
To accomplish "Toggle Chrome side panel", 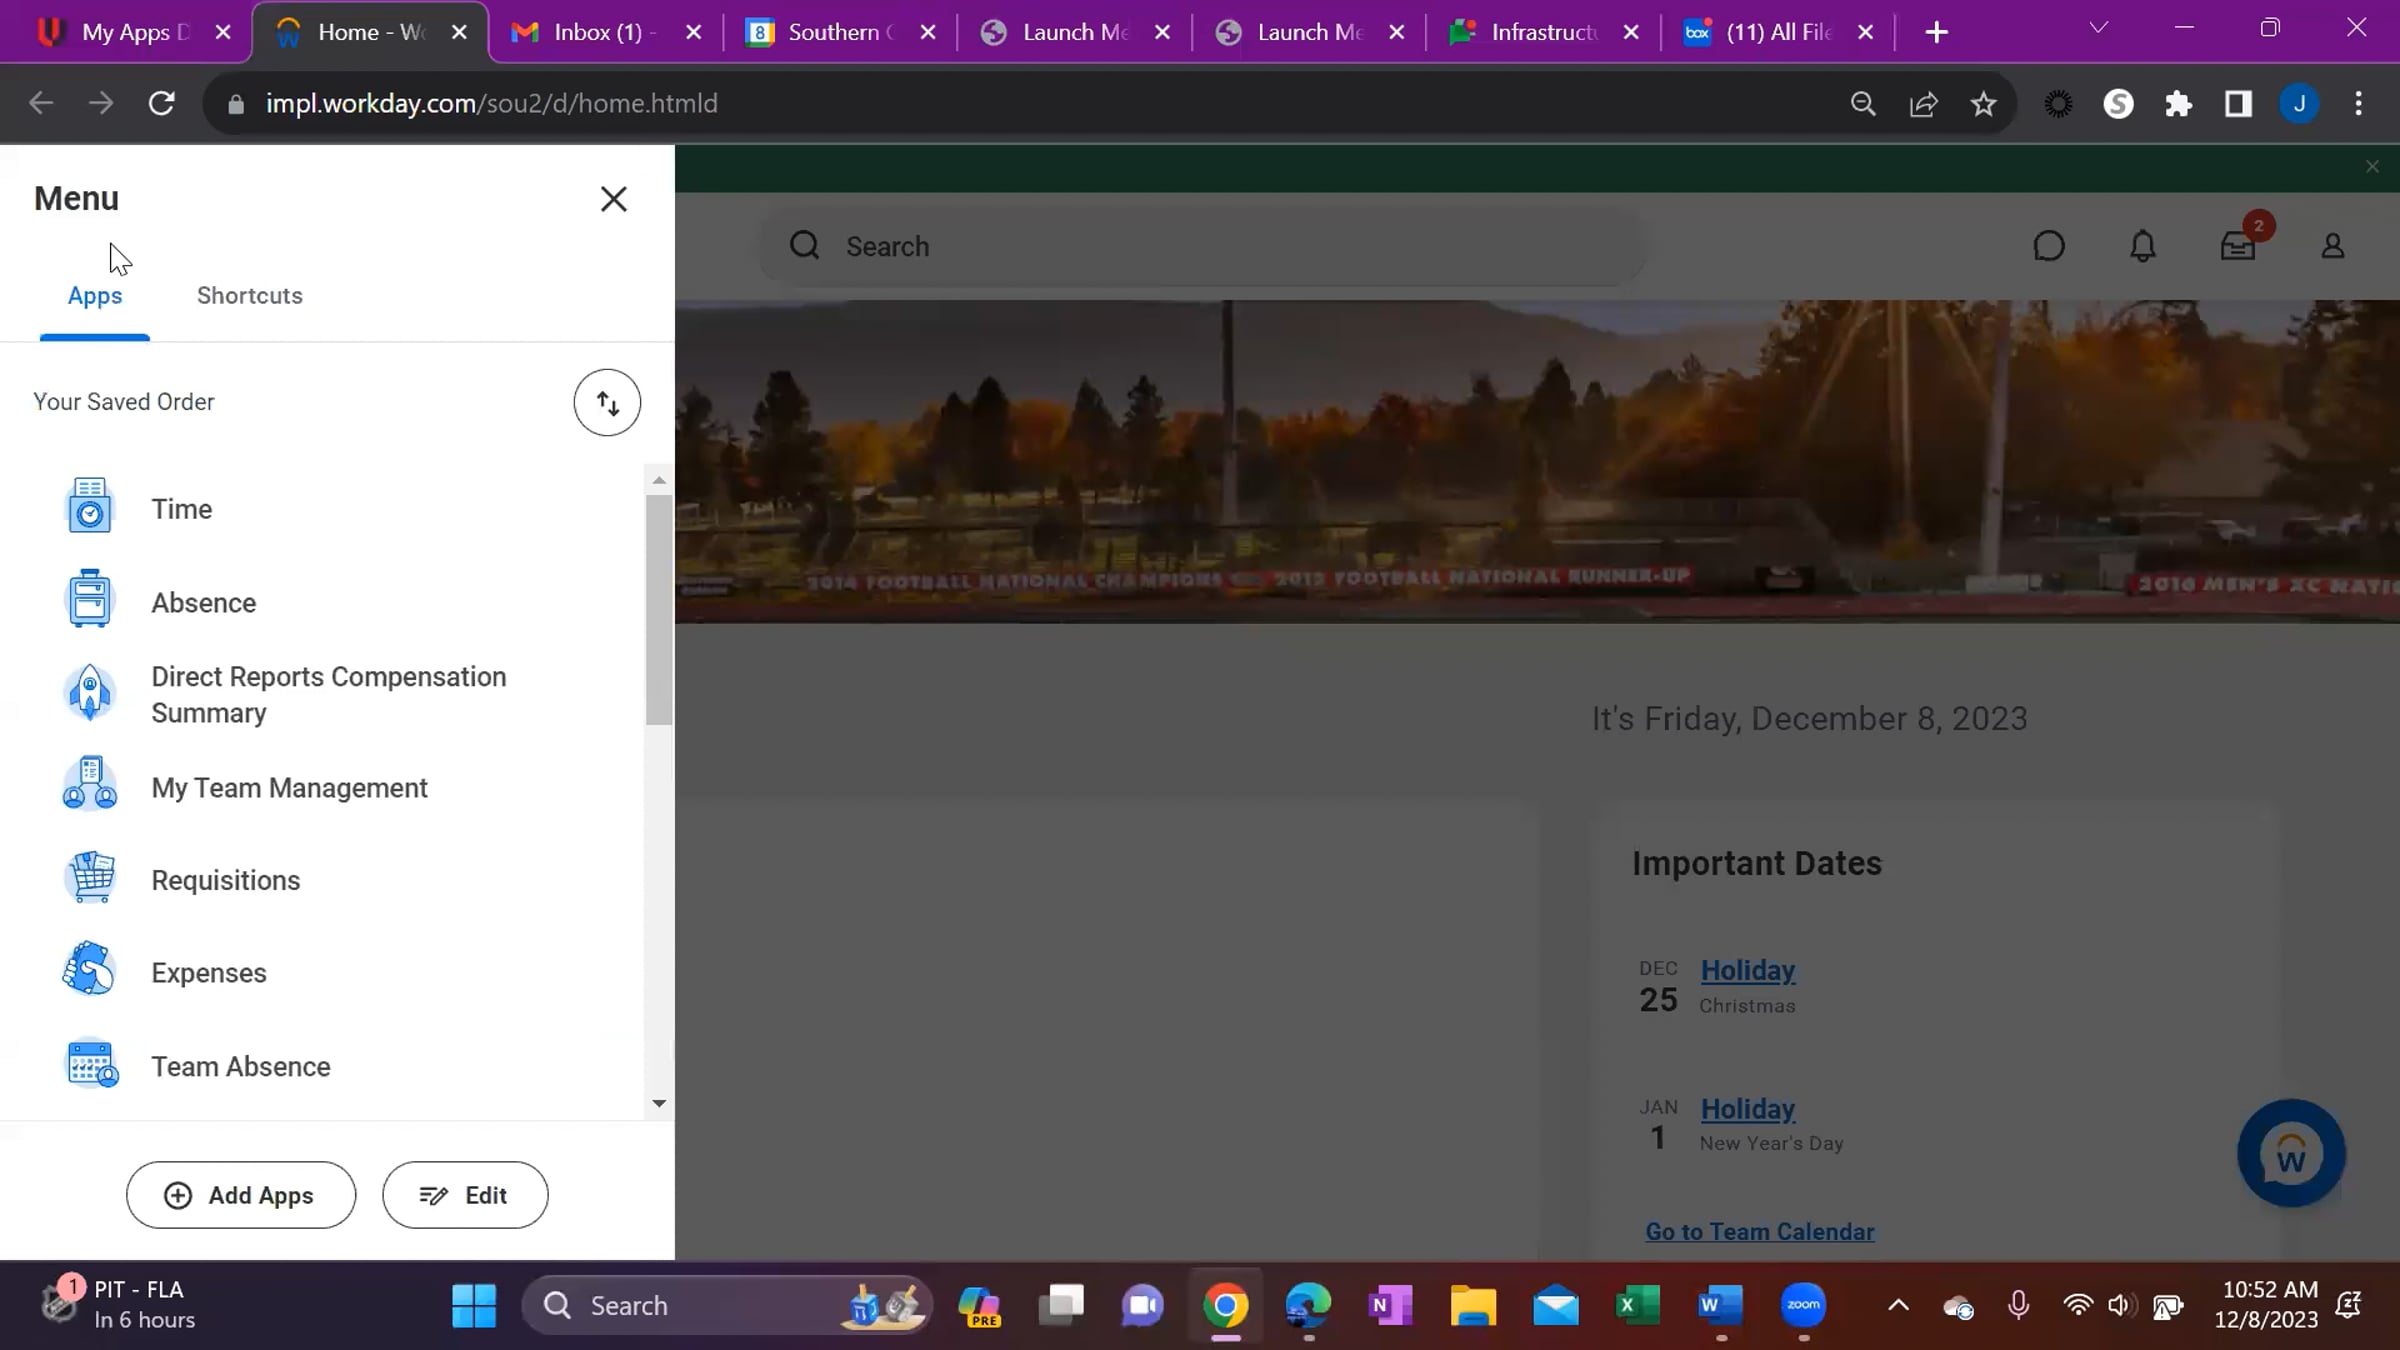I will [x=2238, y=103].
